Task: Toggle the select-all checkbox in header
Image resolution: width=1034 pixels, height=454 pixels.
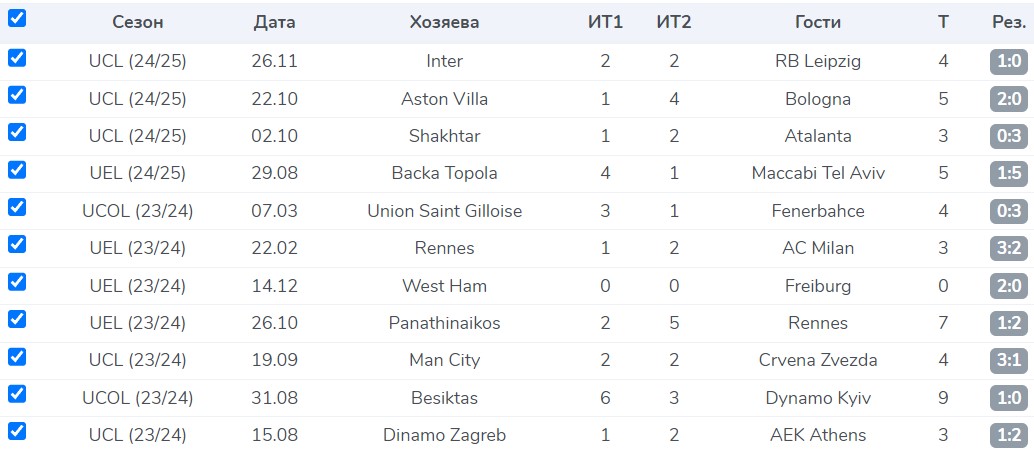Action: click(x=17, y=19)
